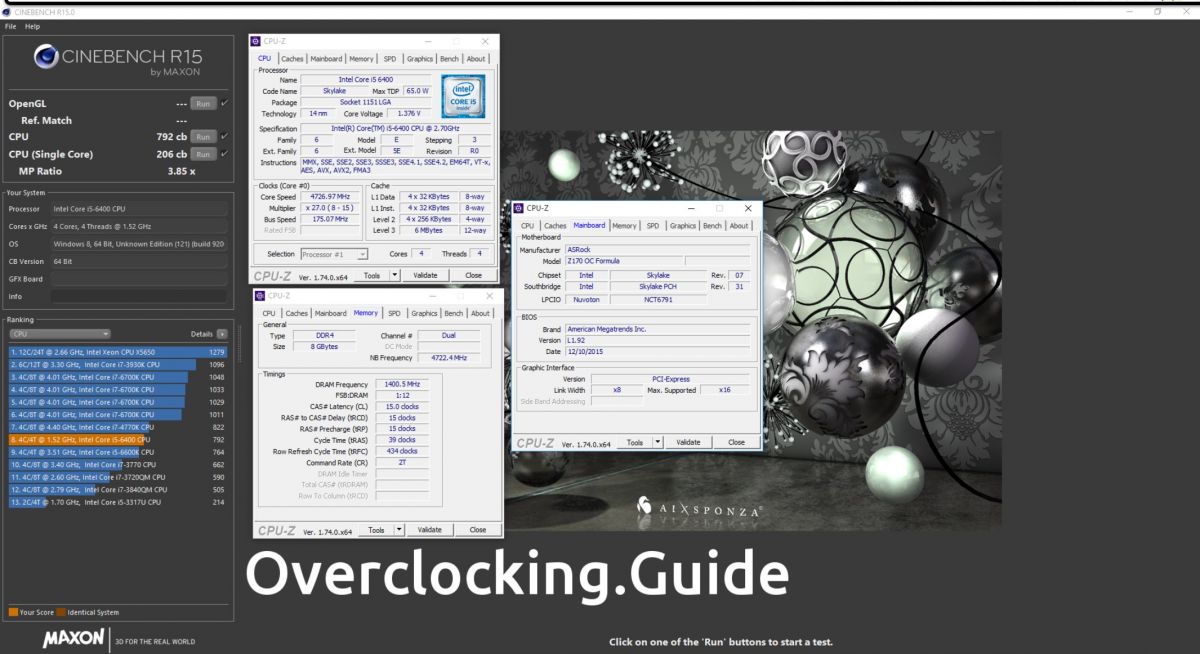Switch to CPU tab in CPU-Z Memory window
Image resolution: width=1200 pixels, height=654 pixels.
pos(269,313)
